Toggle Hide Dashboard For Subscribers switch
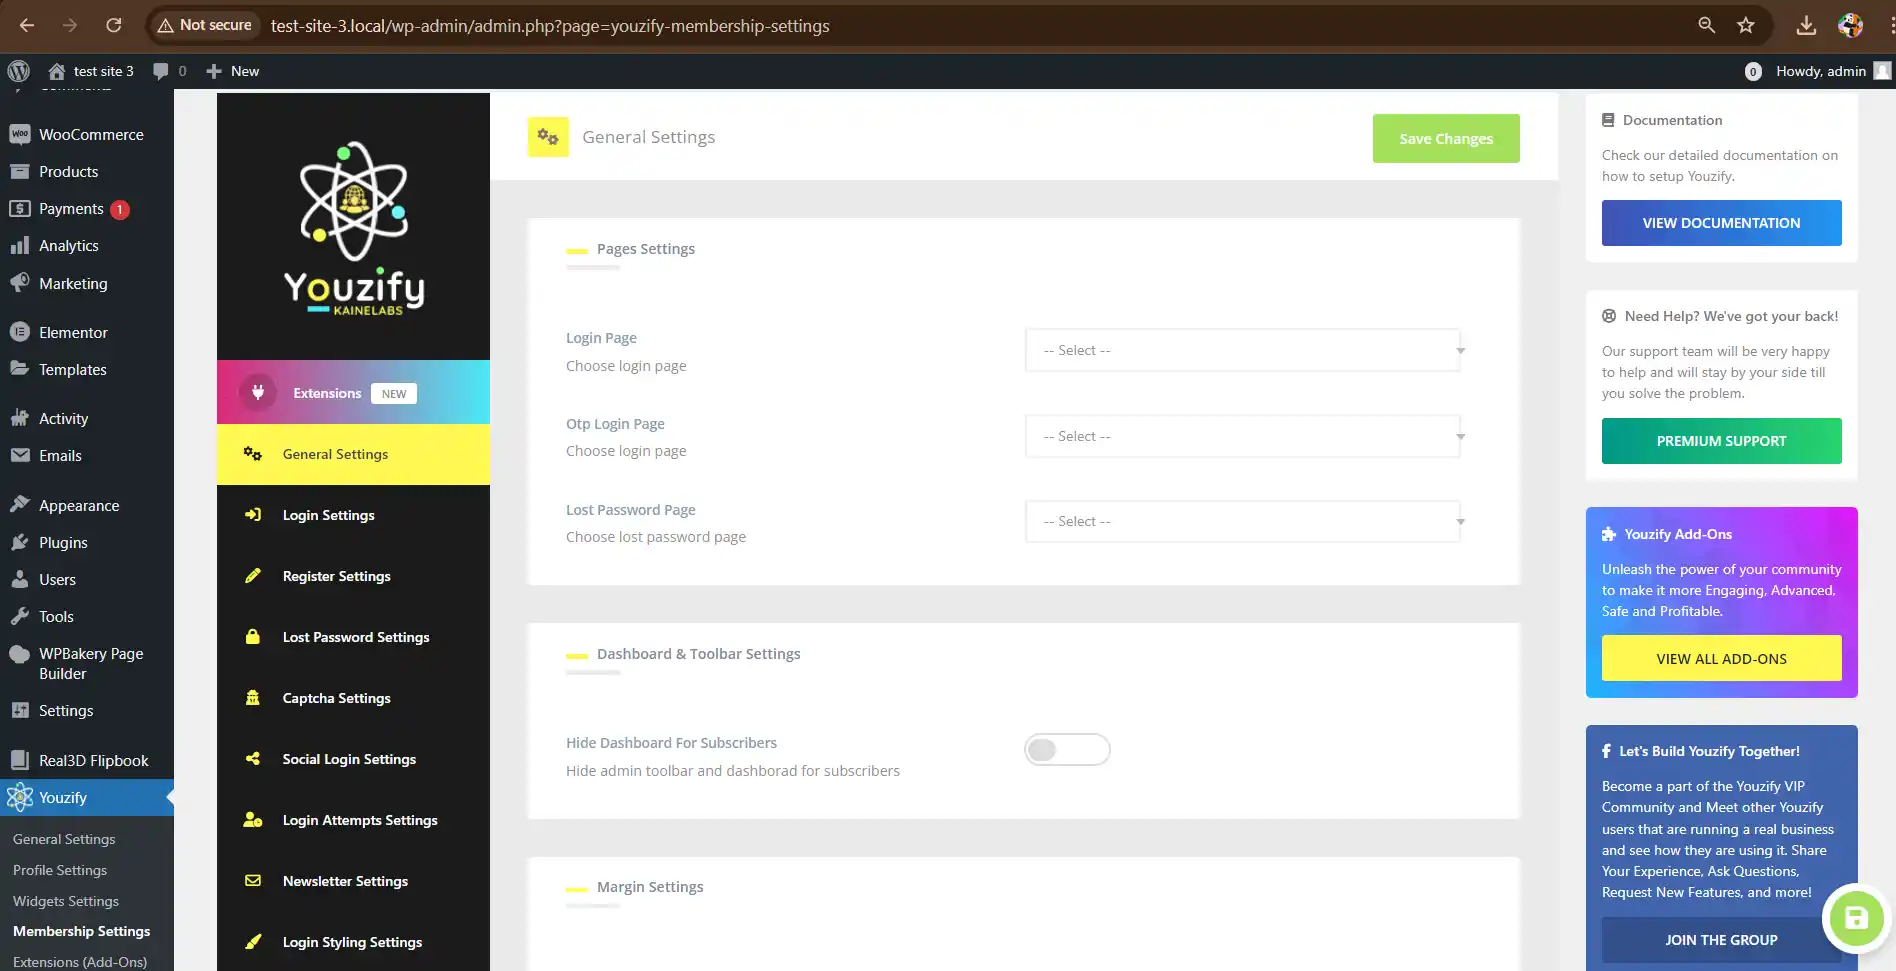Image resolution: width=1896 pixels, height=971 pixels. [1067, 749]
